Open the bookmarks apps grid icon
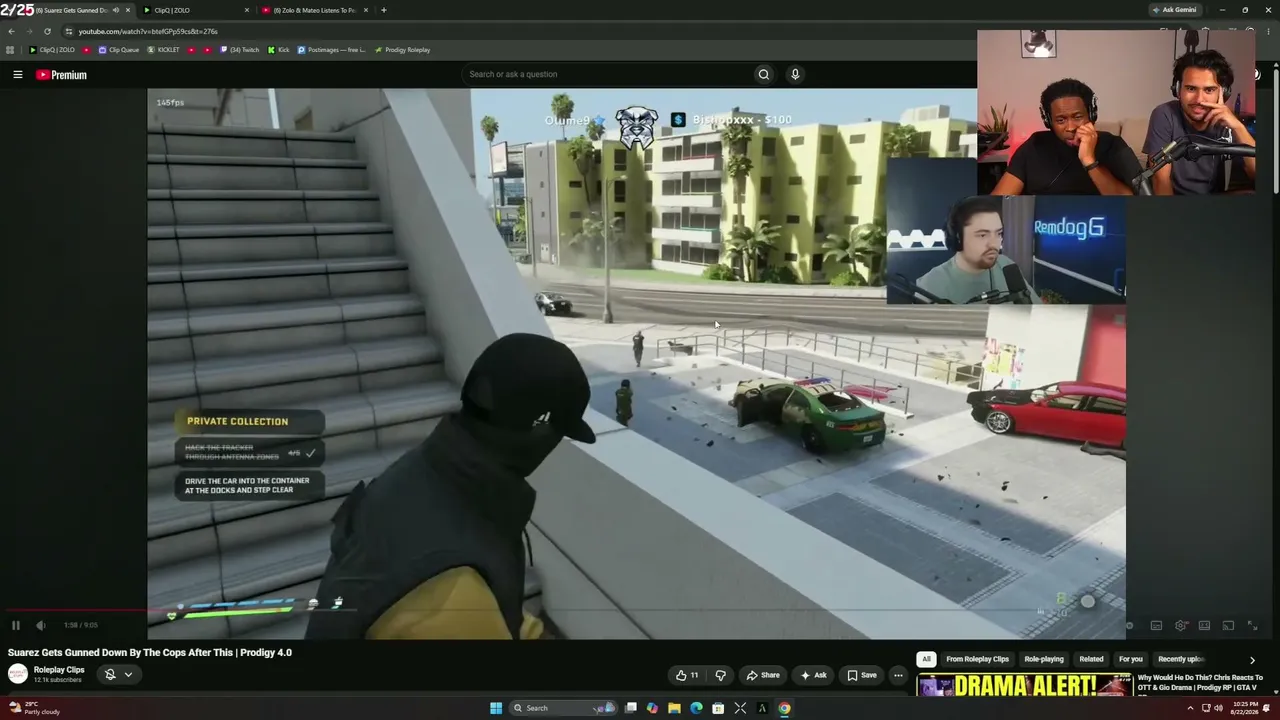Screen dimensions: 1280x720 pos(10,50)
